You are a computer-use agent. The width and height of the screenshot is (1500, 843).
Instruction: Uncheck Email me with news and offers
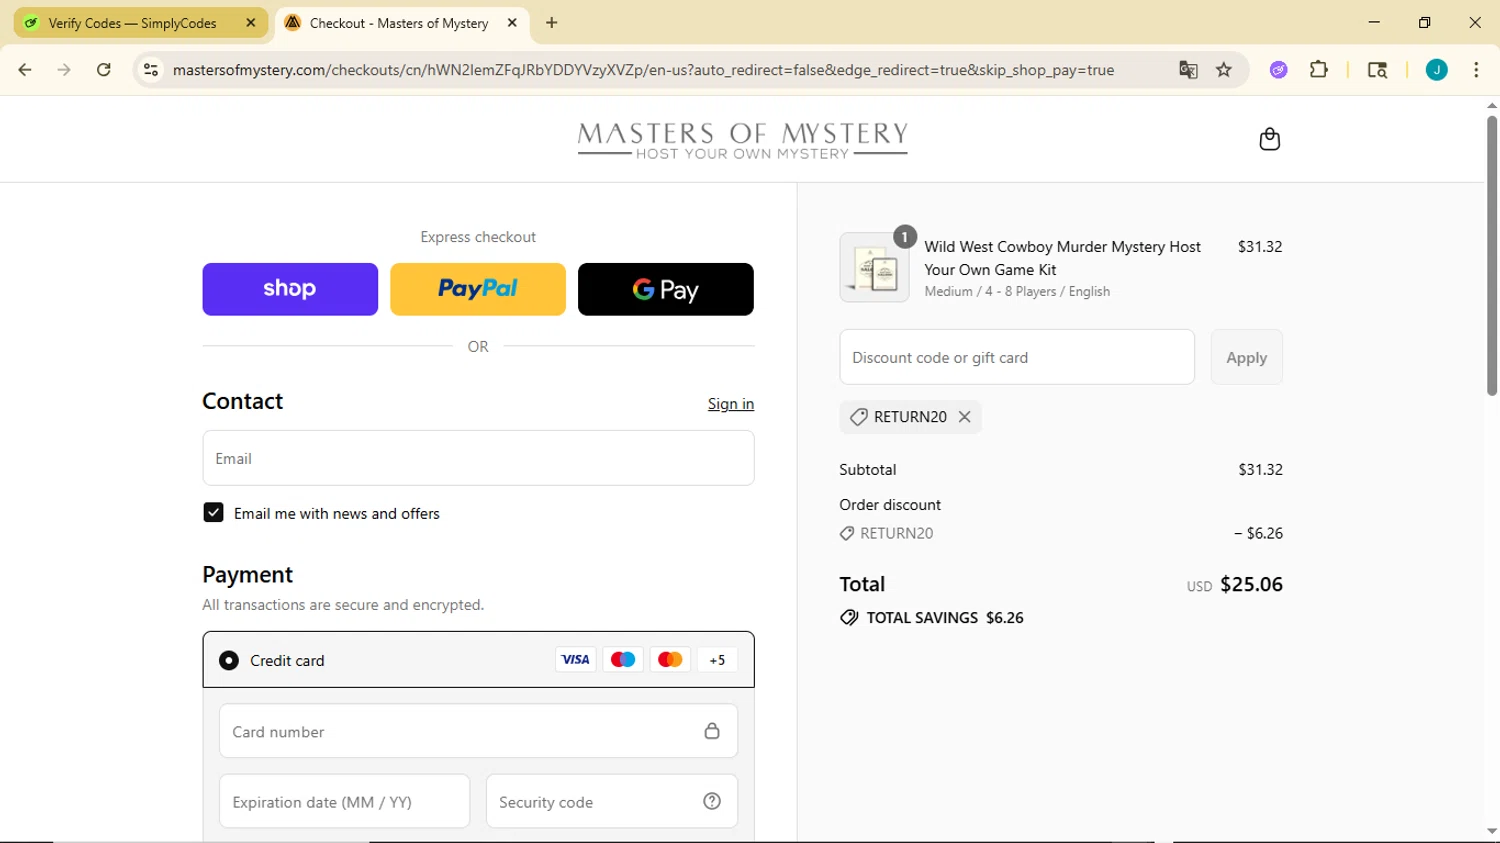click(x=213, y=513)
